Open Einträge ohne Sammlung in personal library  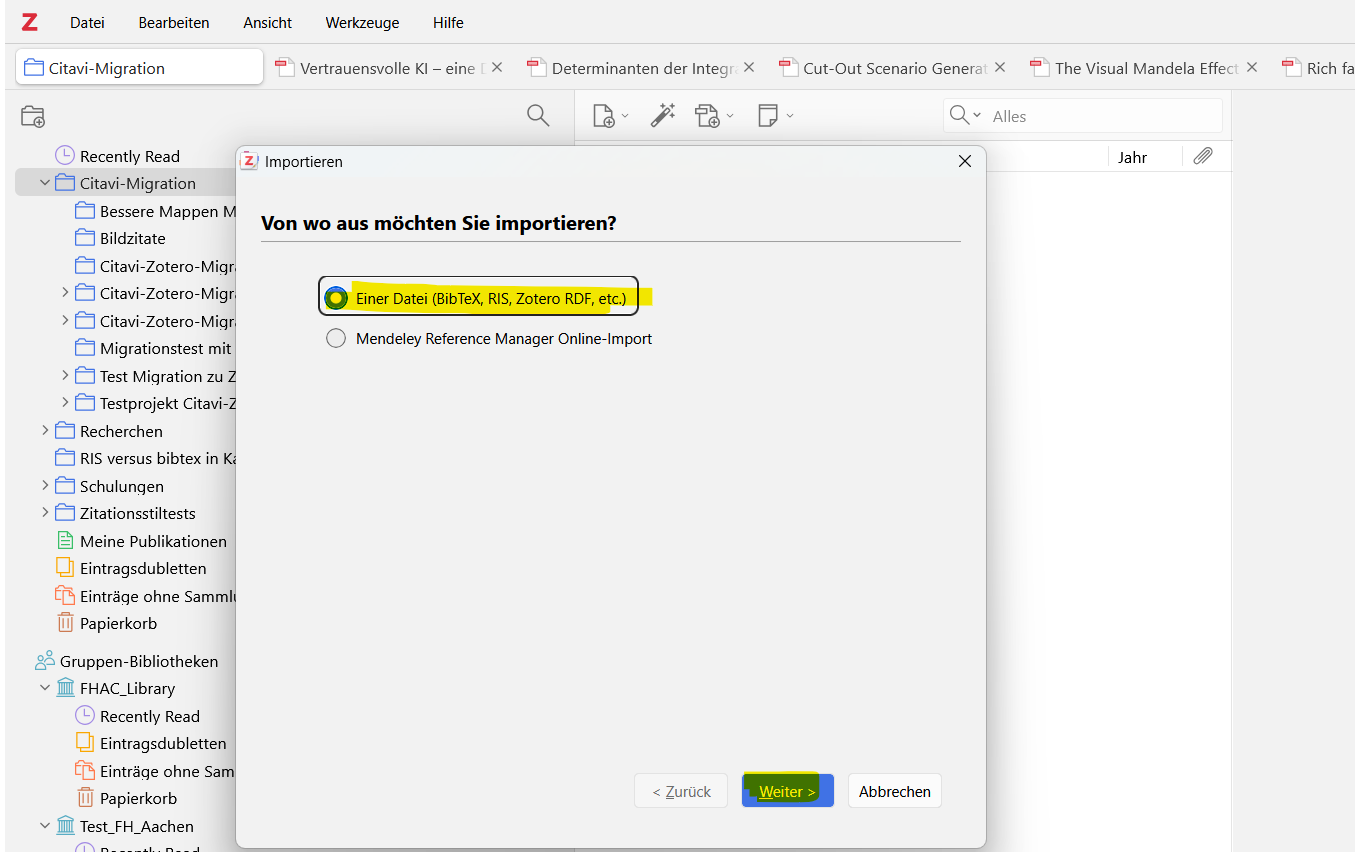146,596
